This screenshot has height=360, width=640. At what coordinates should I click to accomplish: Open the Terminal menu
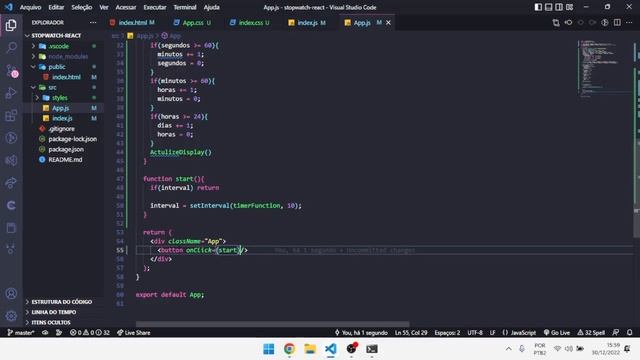click(184, 7)
